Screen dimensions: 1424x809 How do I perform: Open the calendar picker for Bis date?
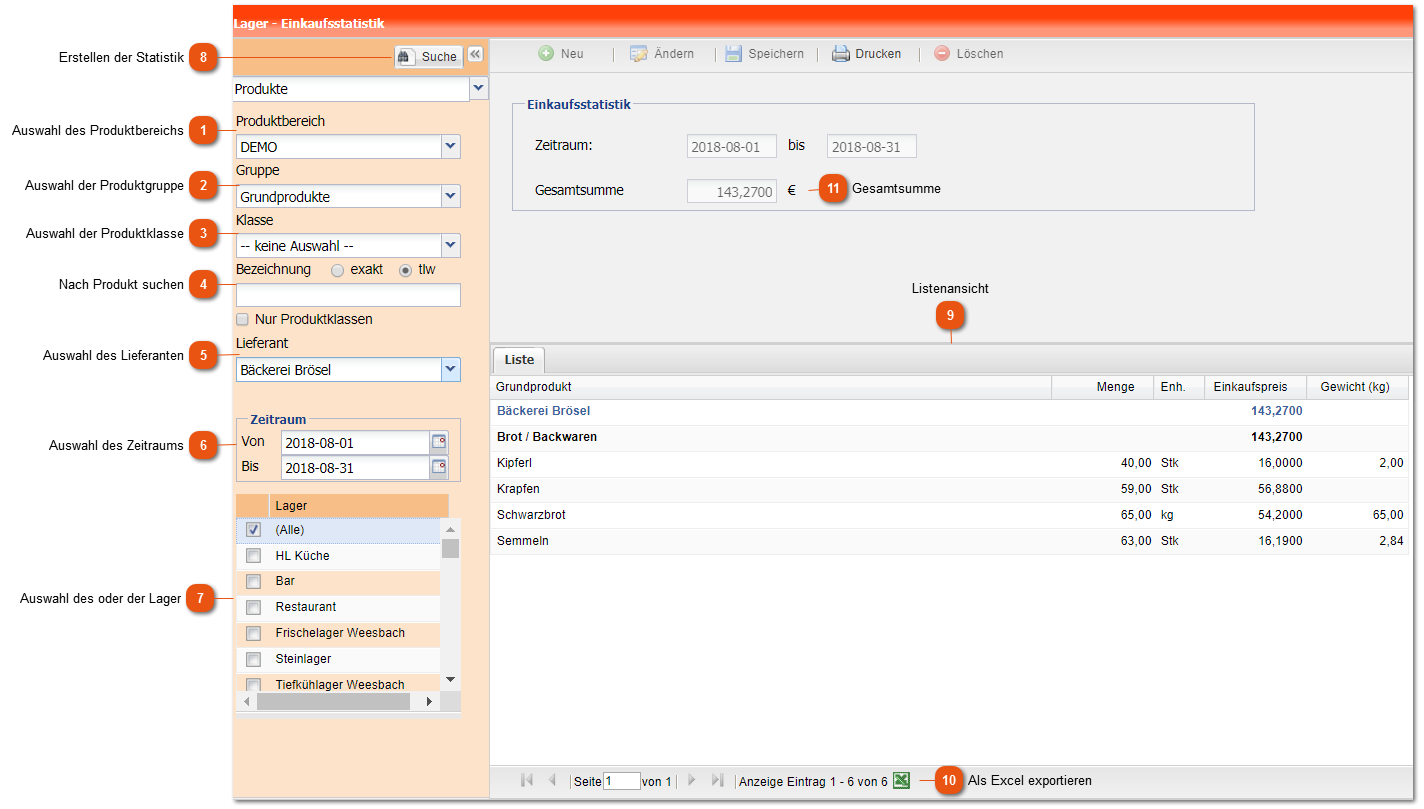[x=439, y=467]
